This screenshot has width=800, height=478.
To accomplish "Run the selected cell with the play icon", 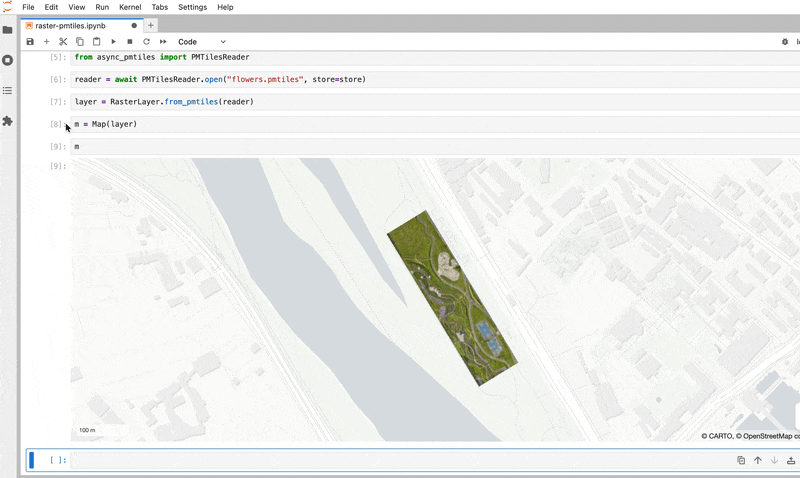I will [x=113, y=42].
